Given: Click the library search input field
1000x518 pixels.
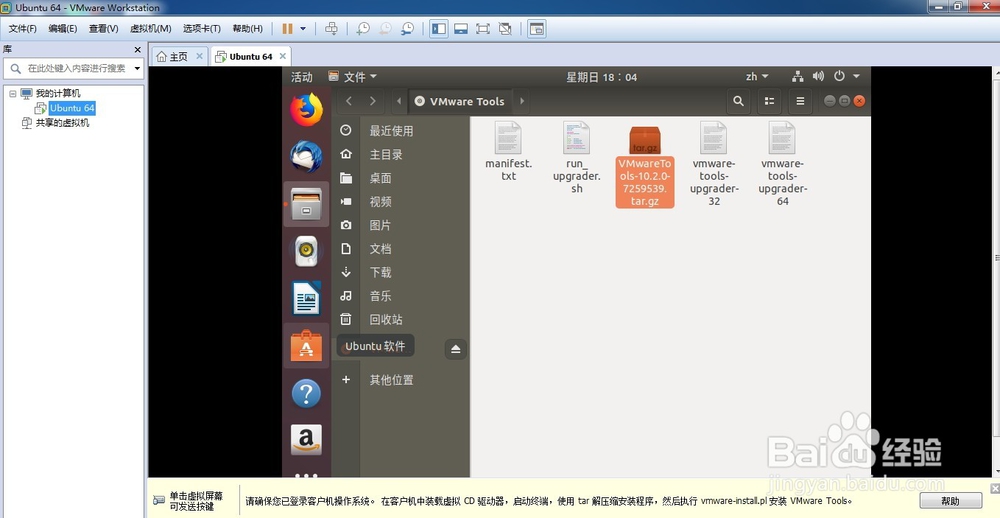Looking at the screenshot, I should click(71, 68).
